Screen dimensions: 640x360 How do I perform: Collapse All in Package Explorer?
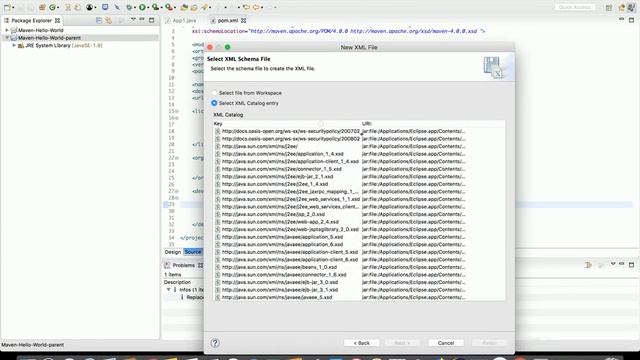click(x=99, y=20)
